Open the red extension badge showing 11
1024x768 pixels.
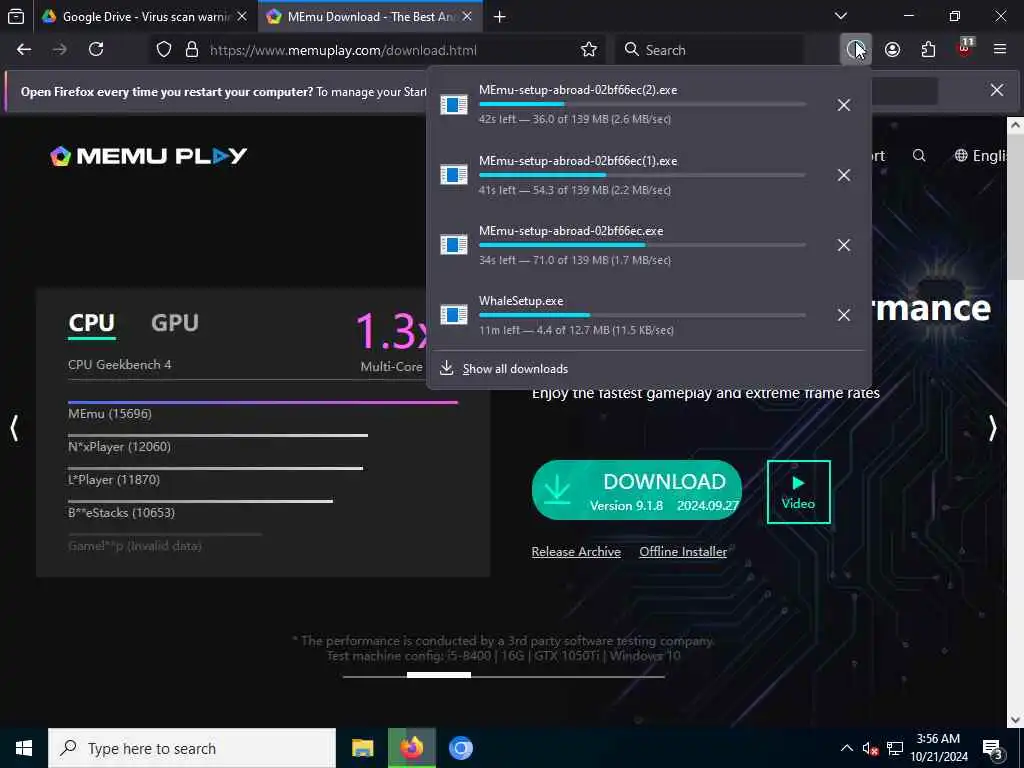pos(965,48)
